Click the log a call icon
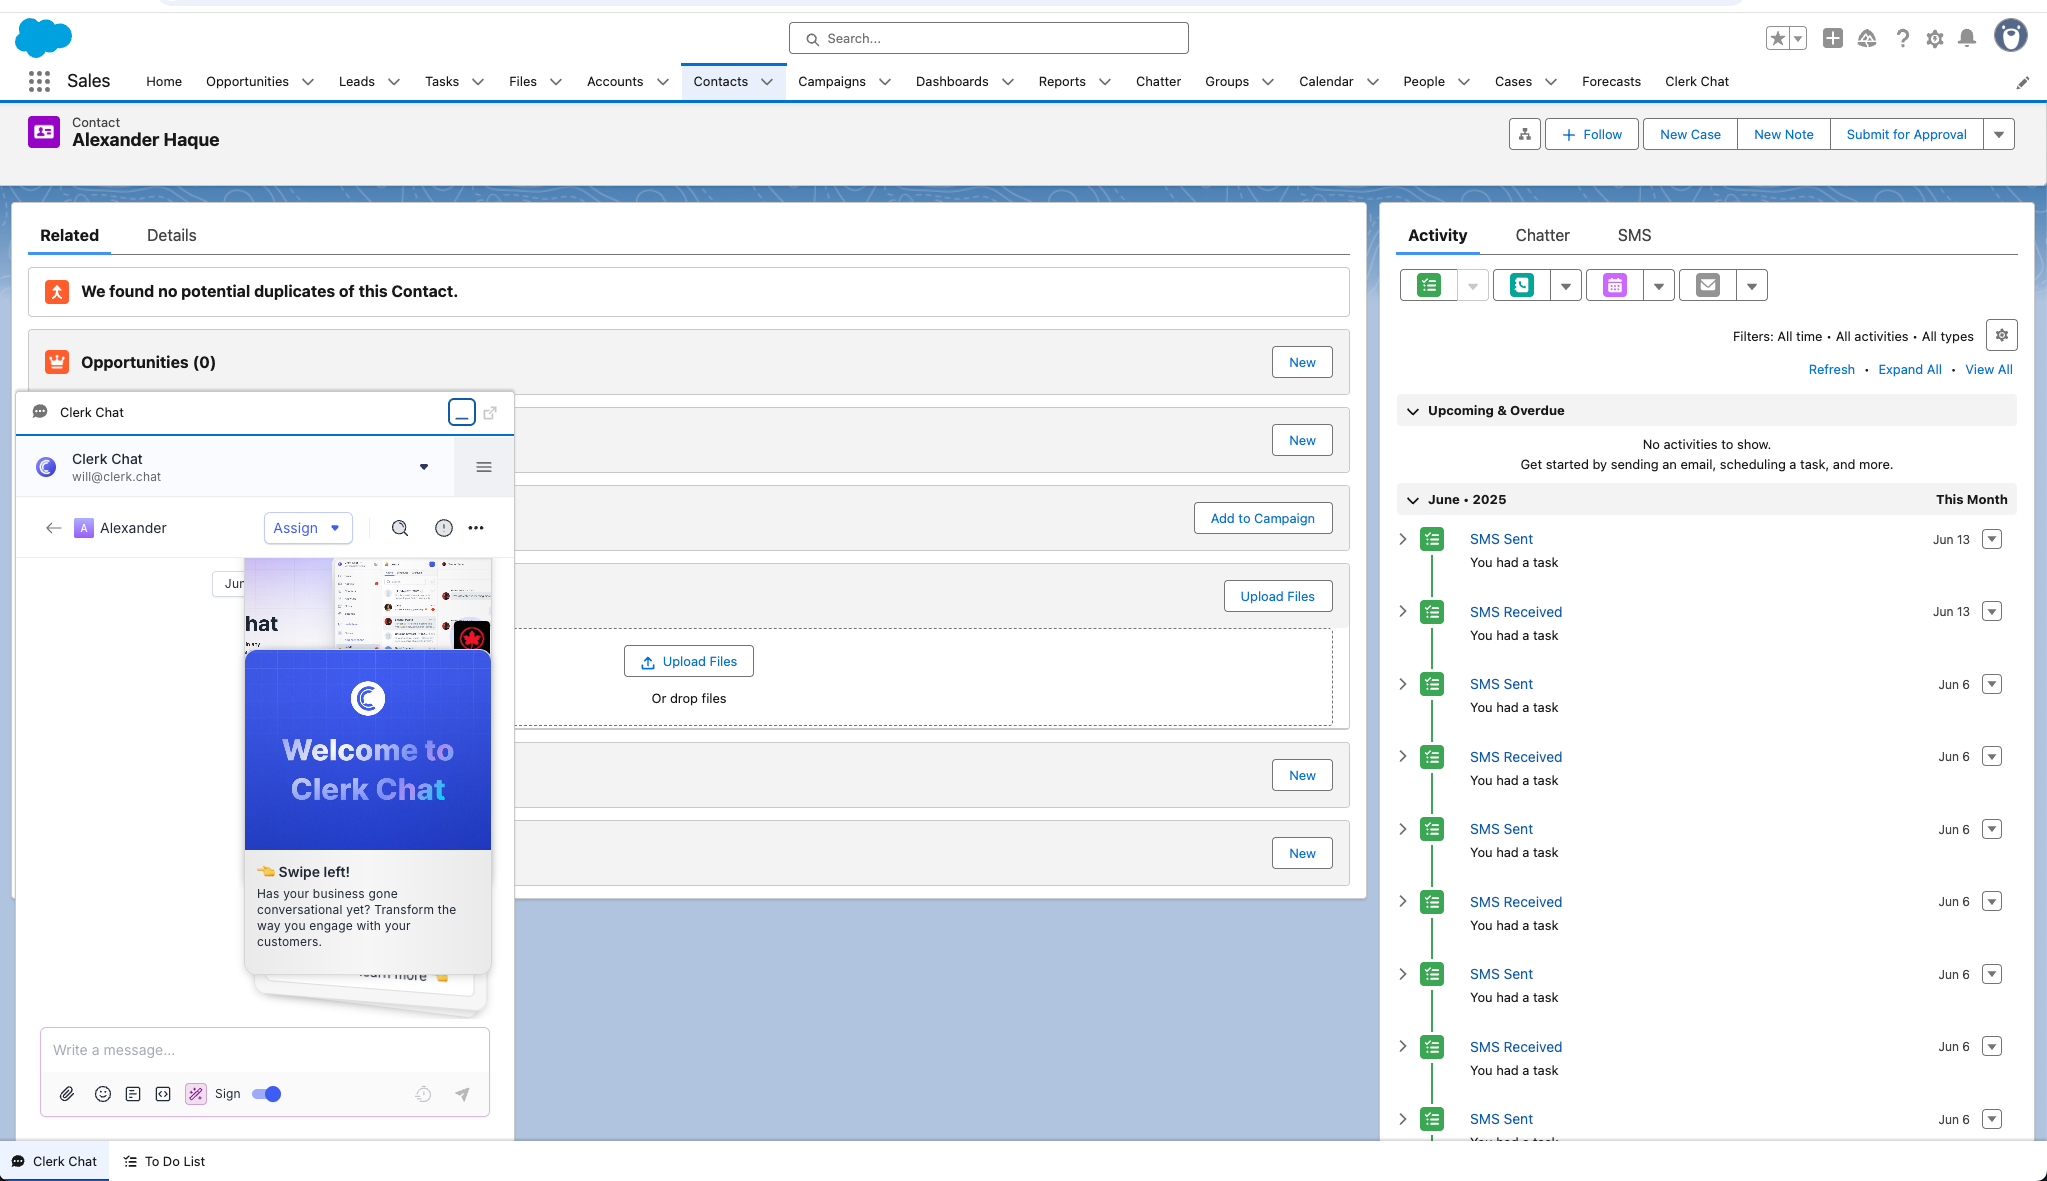 pos(1521,286)
